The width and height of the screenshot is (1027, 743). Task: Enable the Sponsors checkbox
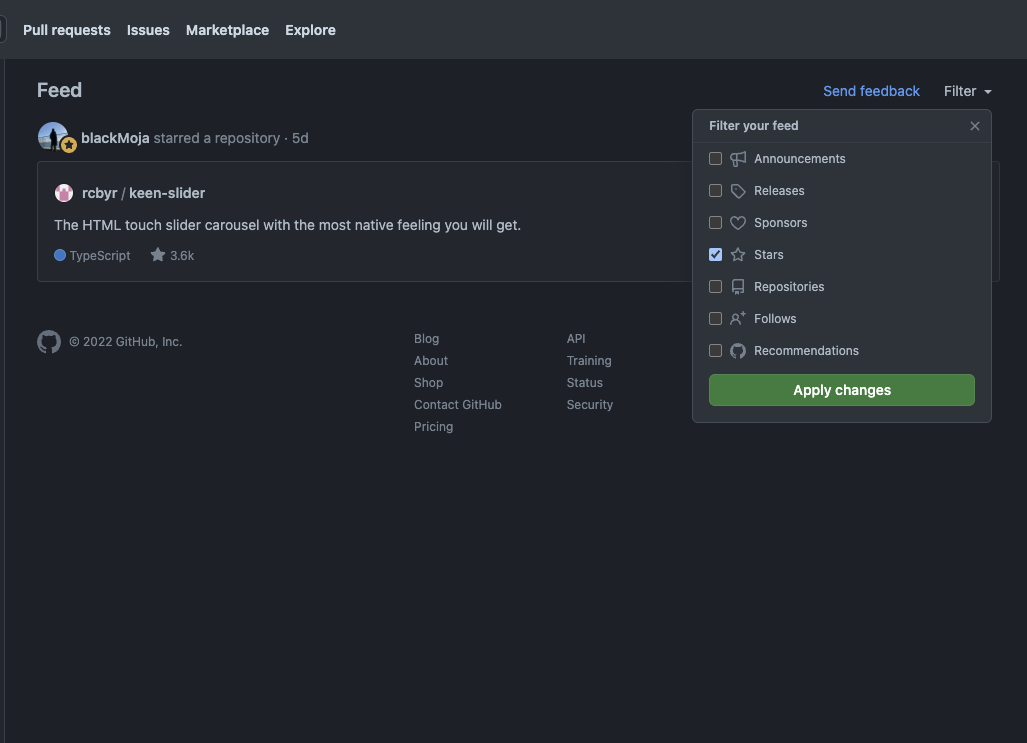(715, 223)
